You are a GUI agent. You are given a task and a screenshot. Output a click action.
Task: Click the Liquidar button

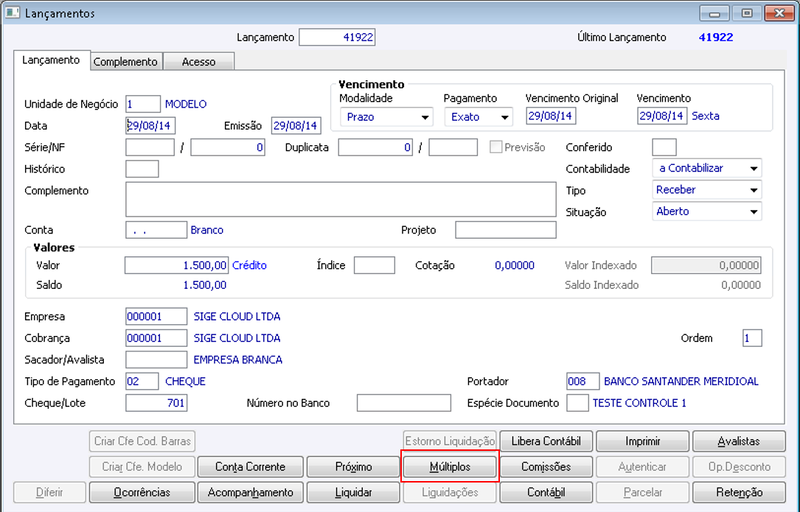coord(353,492)
